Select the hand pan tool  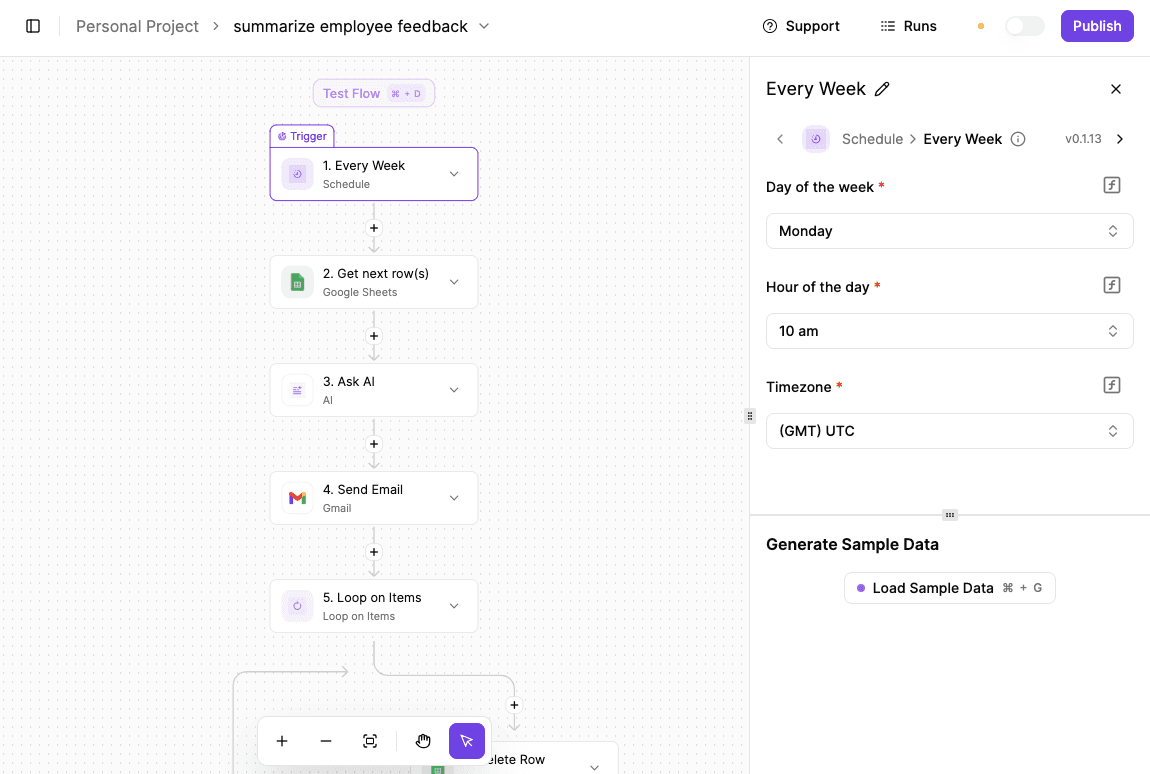(x=423, y=741)
